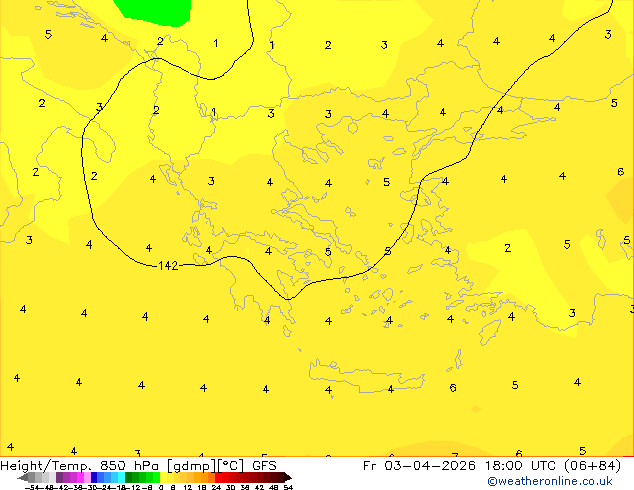Open the weatheronline.co.uk copyright link
The height and width of the screenshot is (490, 634).
pyautogui.click(x=550, y=481)
